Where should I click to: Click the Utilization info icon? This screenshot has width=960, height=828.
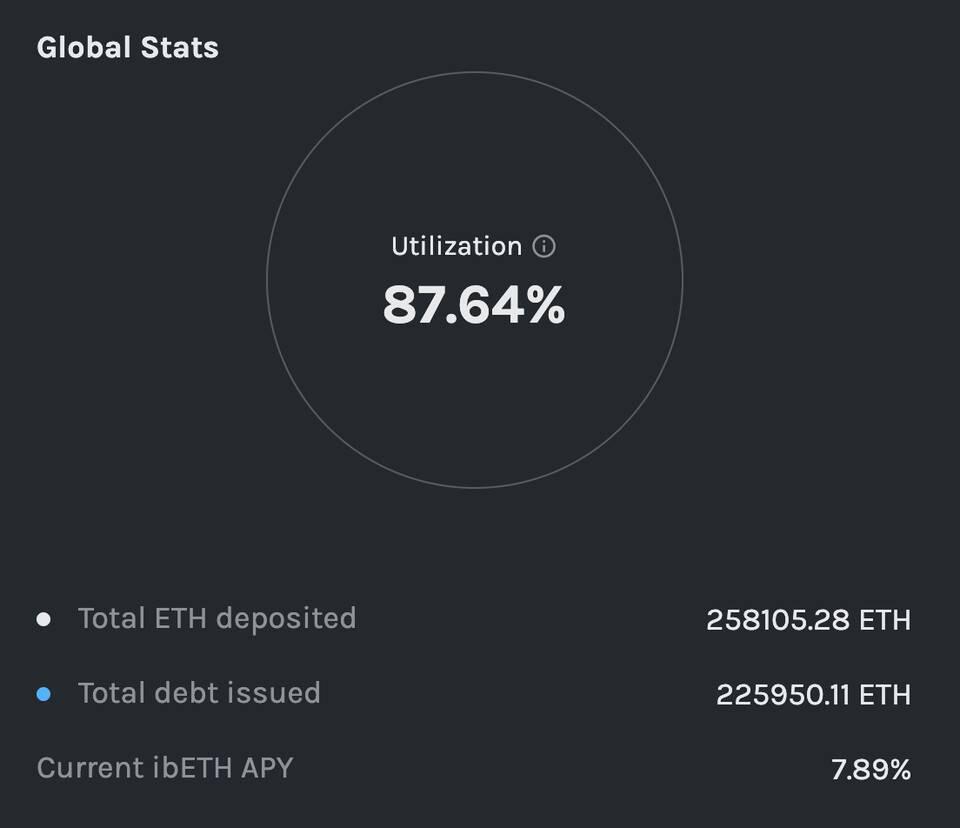pyautogui.click(x=544, y=246)
